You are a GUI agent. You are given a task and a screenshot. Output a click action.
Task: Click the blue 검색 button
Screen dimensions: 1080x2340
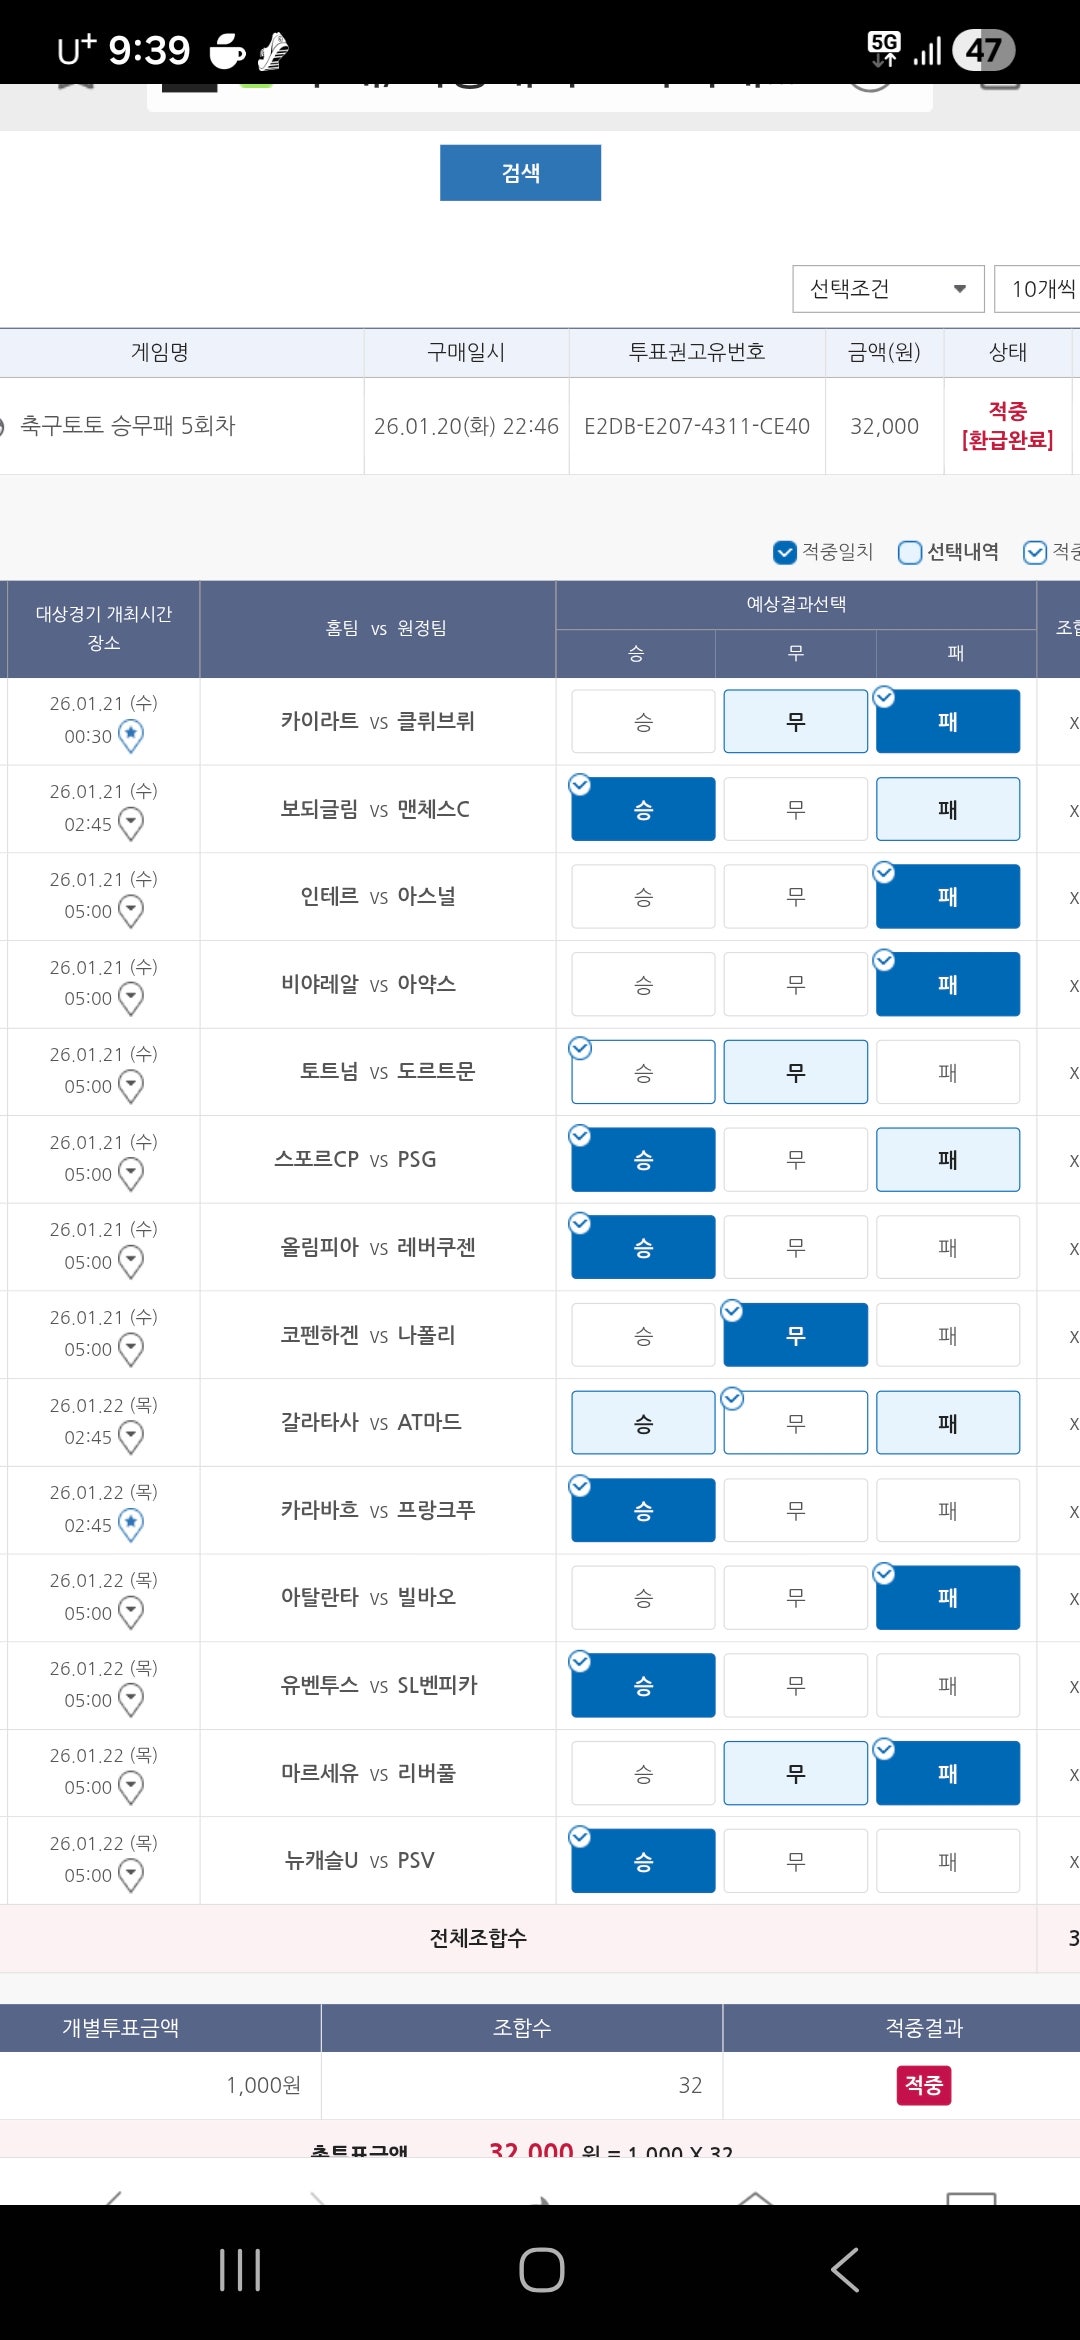[x=520, y=173]
